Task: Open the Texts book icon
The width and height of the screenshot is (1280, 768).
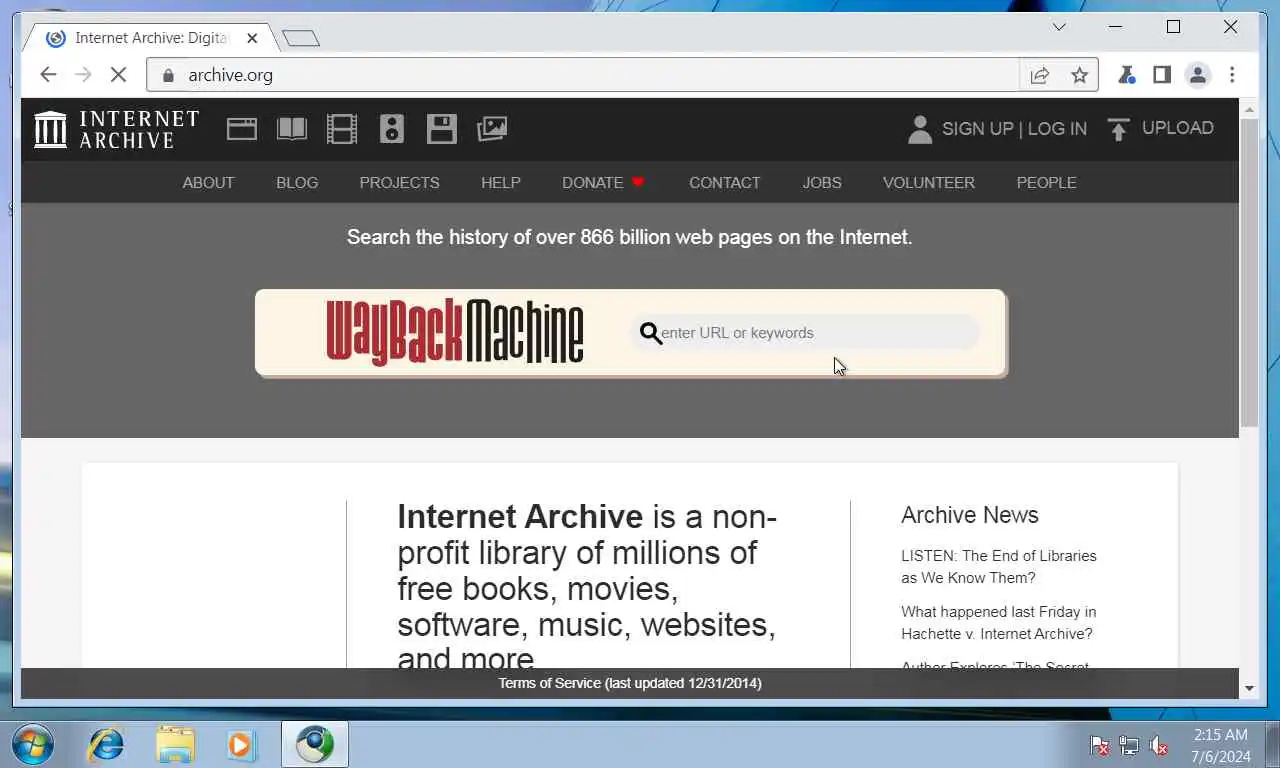Action: [292, 129]
